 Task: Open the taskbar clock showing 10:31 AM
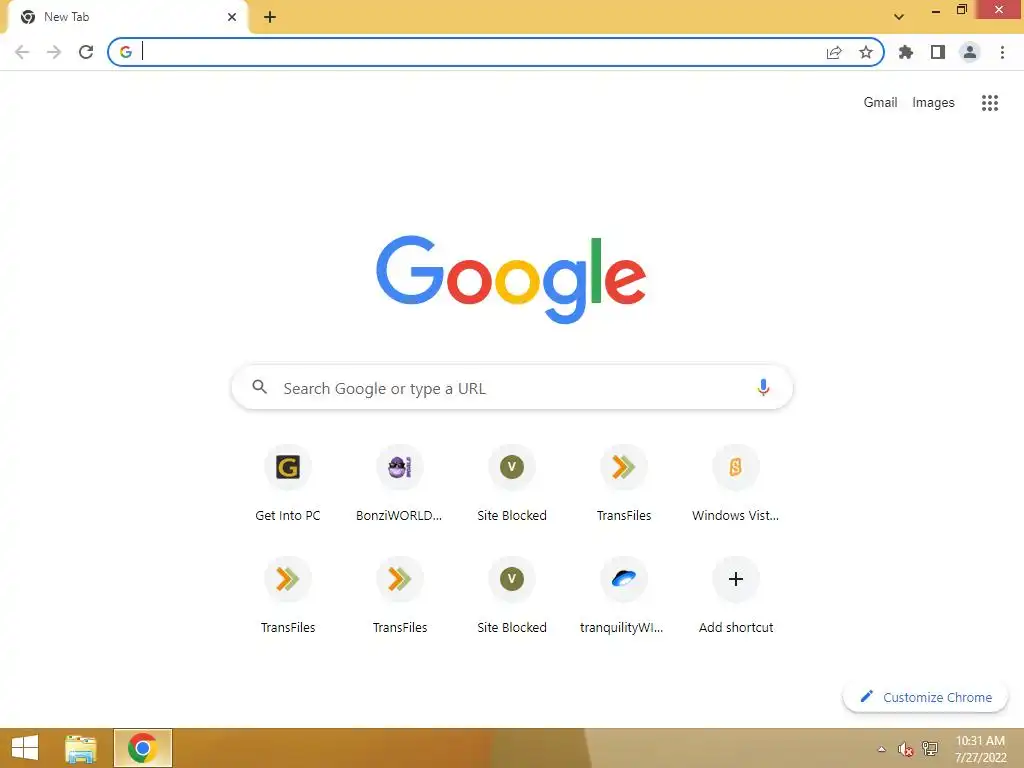[980, 749]
